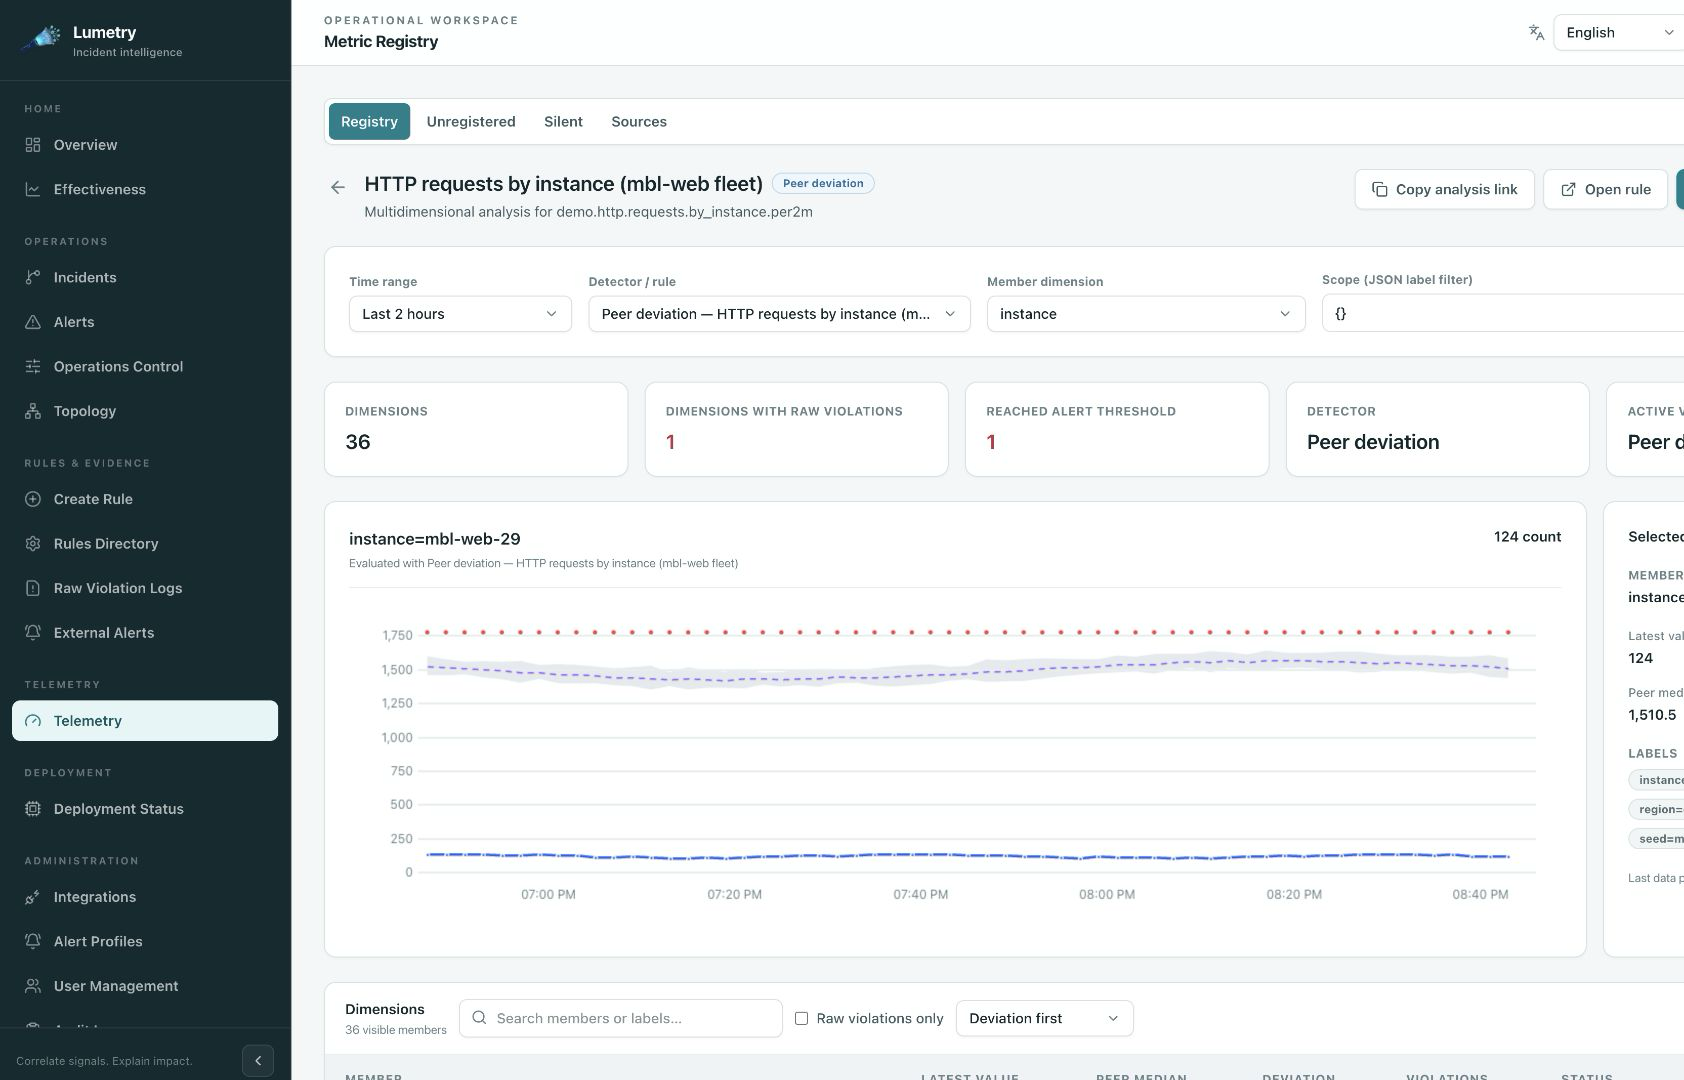Switch to the Silent tab

pos(563,121)
